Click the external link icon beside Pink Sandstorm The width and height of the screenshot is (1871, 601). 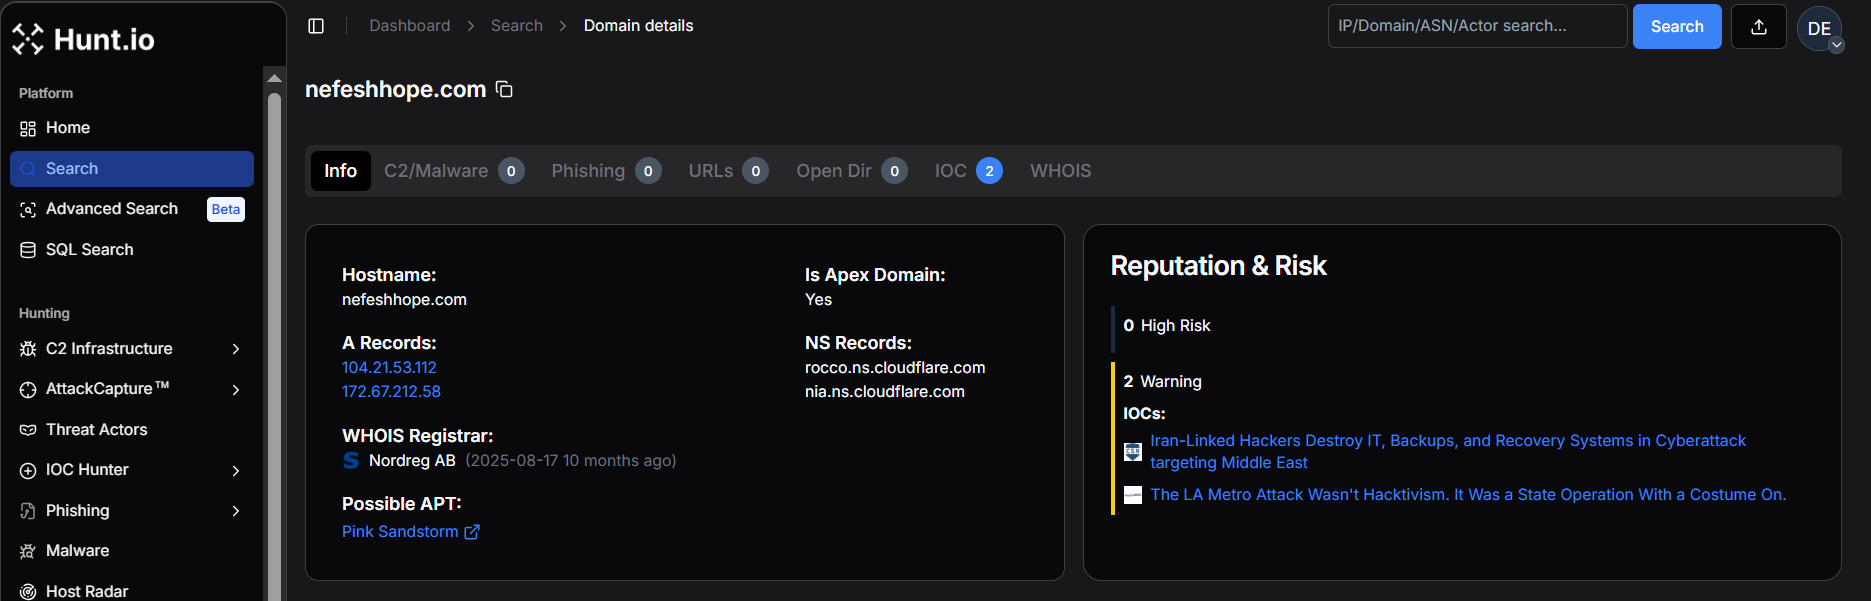point(472,532)
